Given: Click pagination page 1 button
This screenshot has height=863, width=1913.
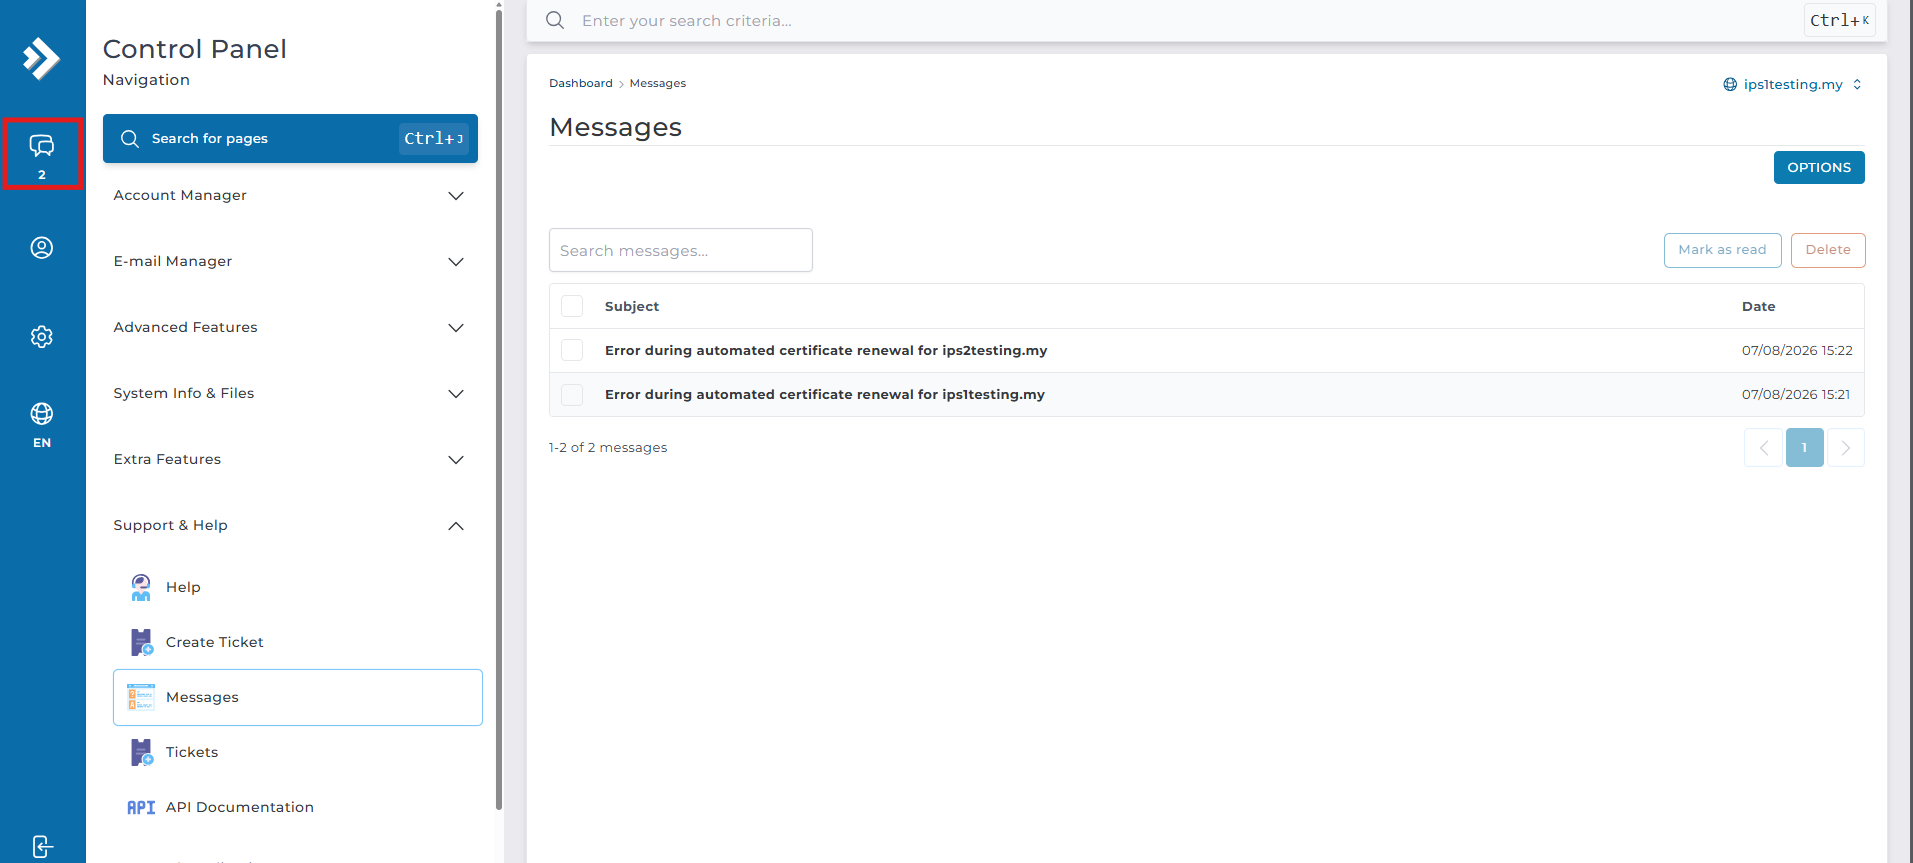Looking at the screenshot, I should [x=1805, y=447].
